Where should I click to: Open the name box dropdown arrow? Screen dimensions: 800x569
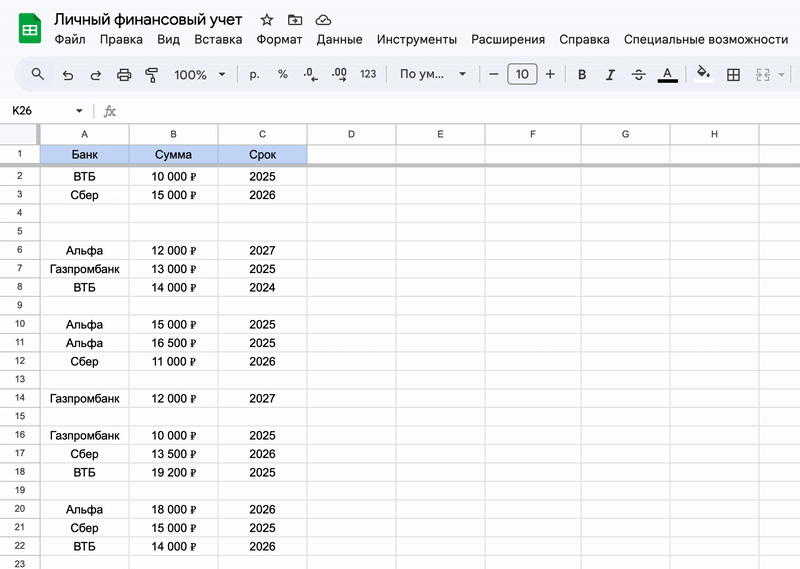pyautogui.click(x=79, y=111)
